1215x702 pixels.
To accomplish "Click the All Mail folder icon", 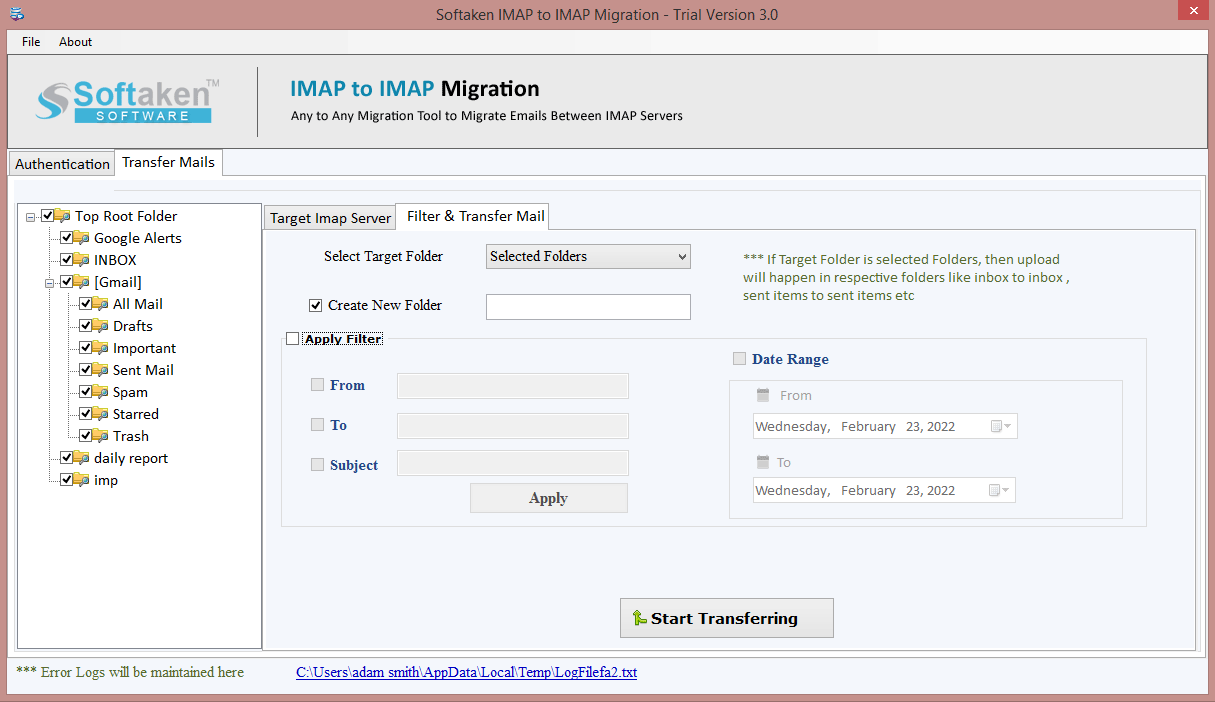I will coord(100,304).
